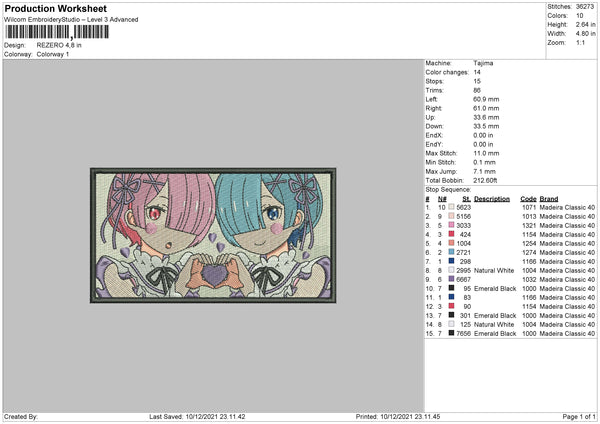Click the Code column header

528,199
